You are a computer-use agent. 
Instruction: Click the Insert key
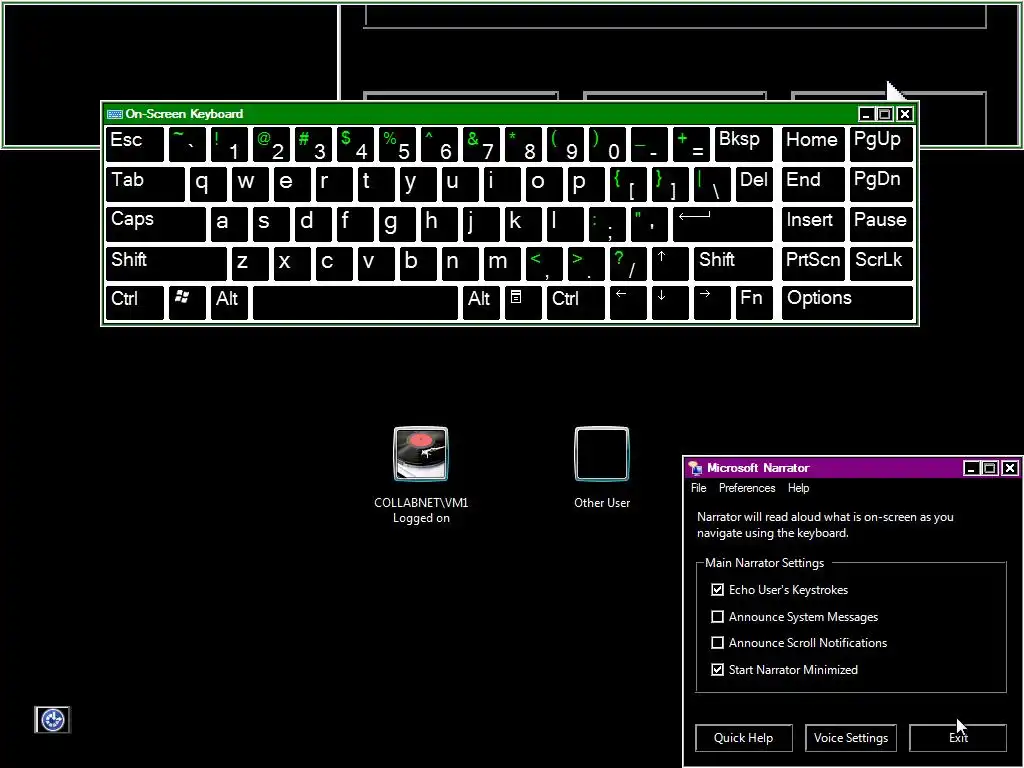coord(813,224)
